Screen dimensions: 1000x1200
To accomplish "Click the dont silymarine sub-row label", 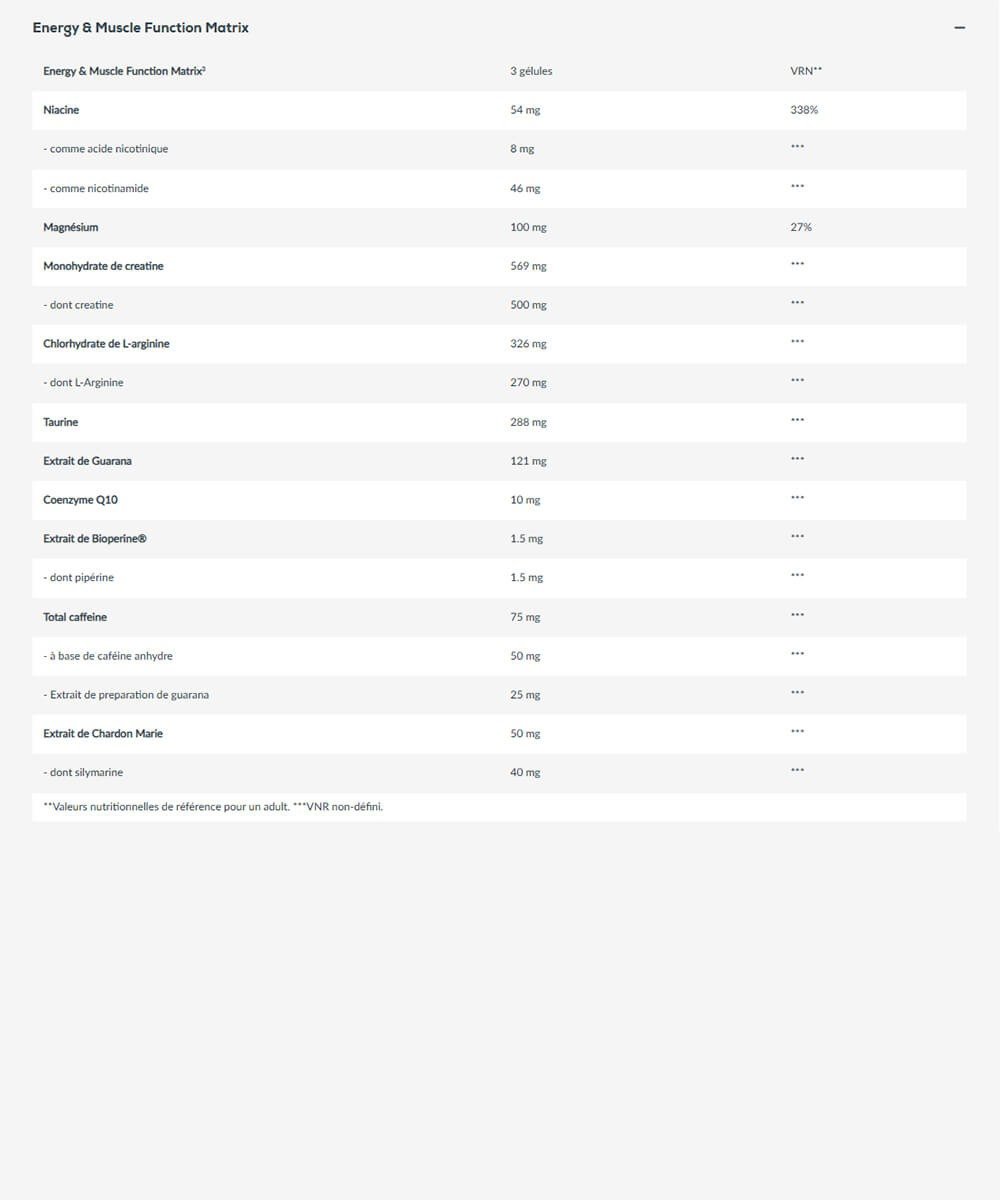I will [83, 773].
